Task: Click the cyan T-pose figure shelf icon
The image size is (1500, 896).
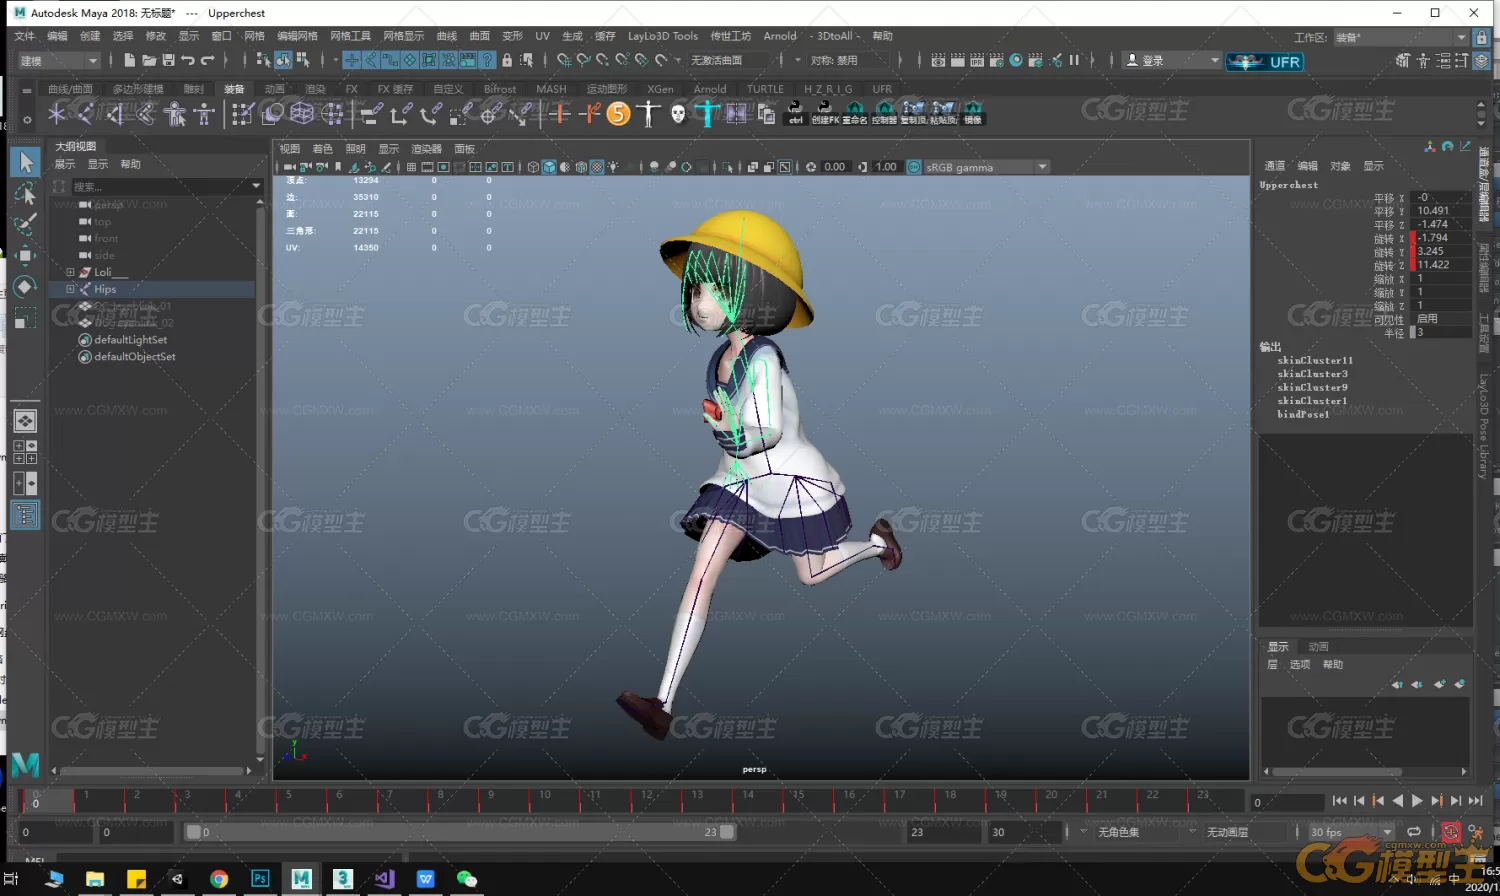Action: click(x=707, y=113)
